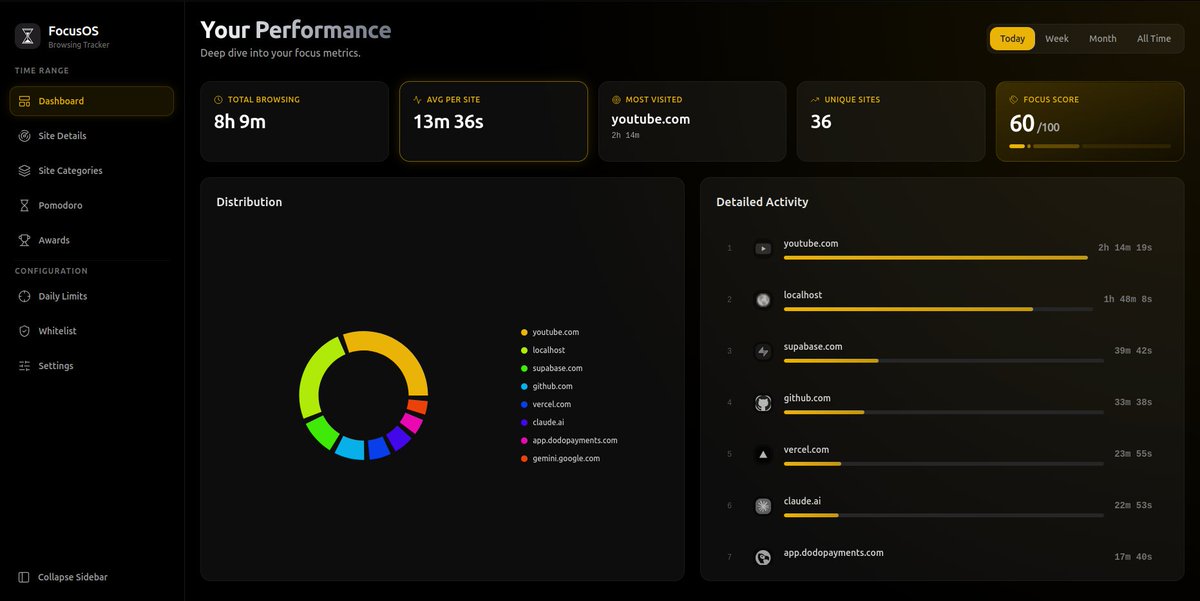
Task: Click the github.com favicon
Action: click(x=763, y=403)
